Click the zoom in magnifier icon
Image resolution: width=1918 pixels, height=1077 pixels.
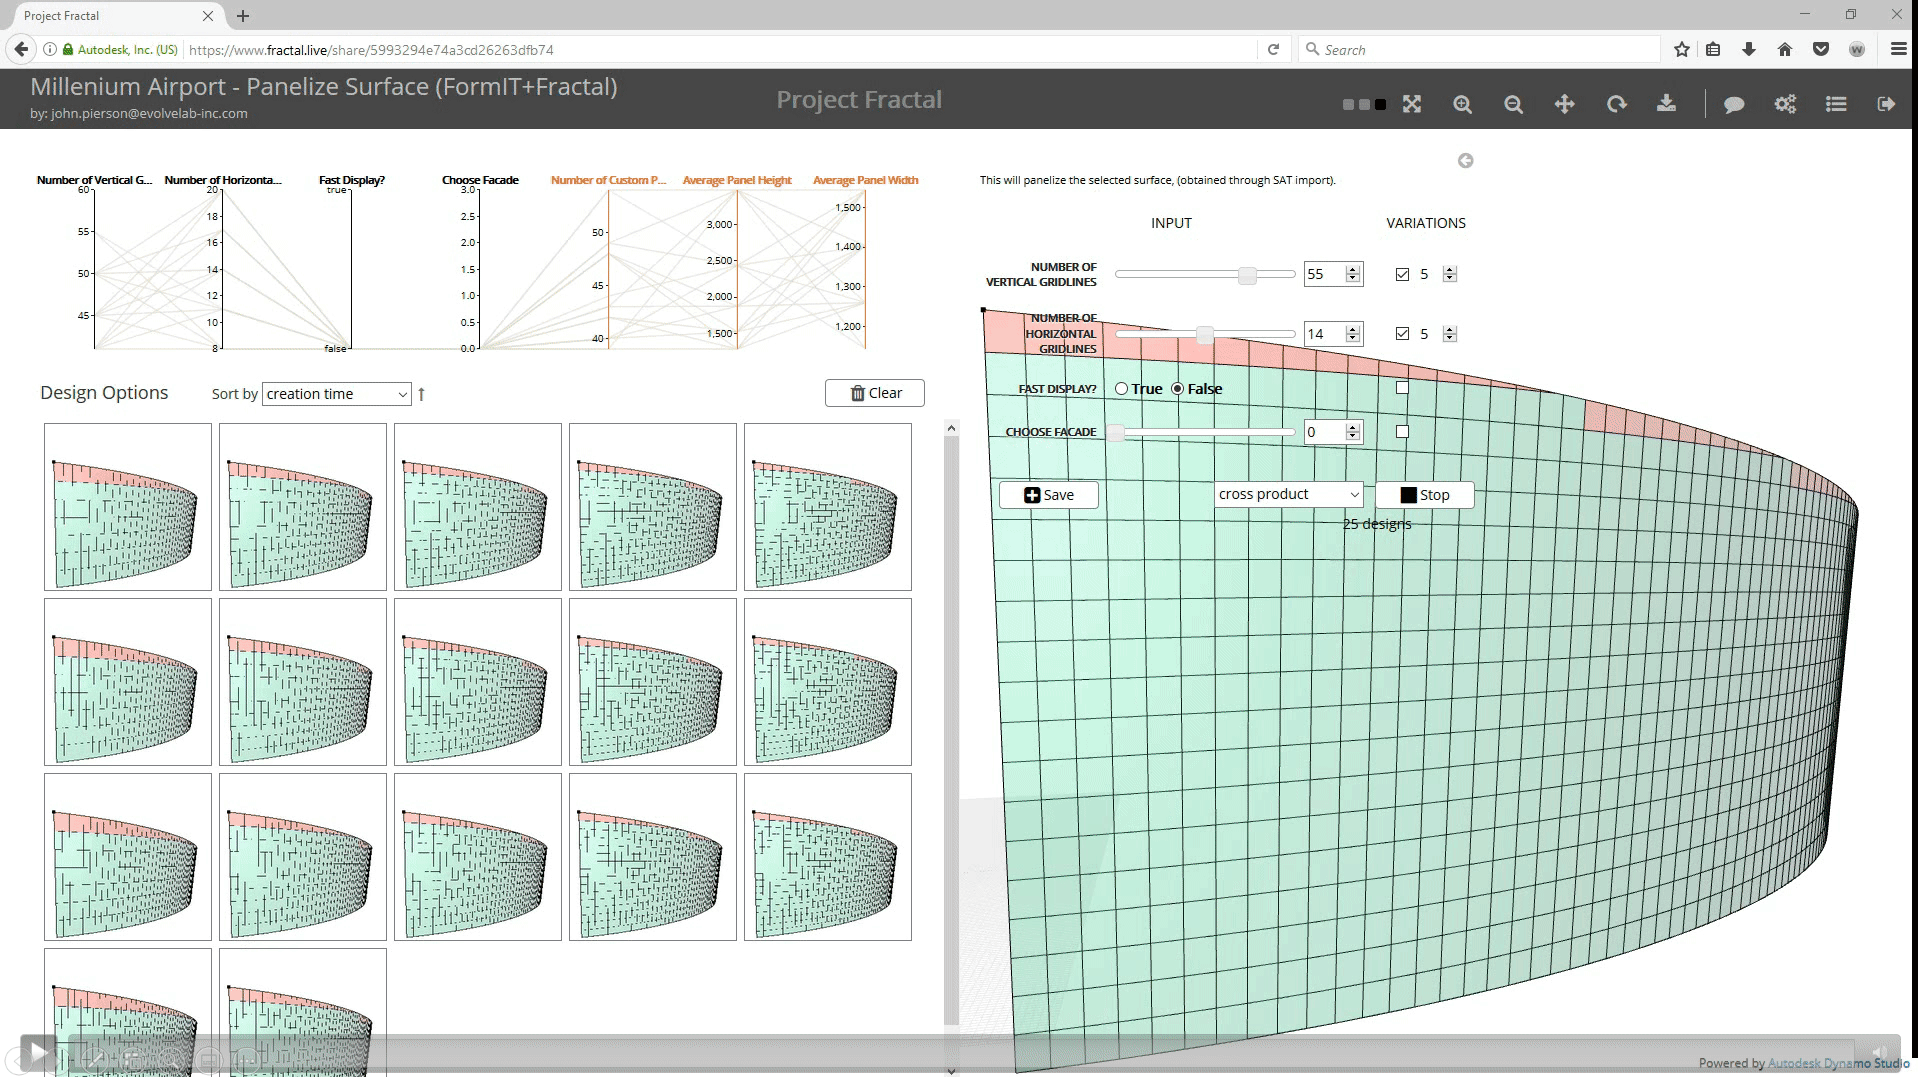tap(1462, 104)
